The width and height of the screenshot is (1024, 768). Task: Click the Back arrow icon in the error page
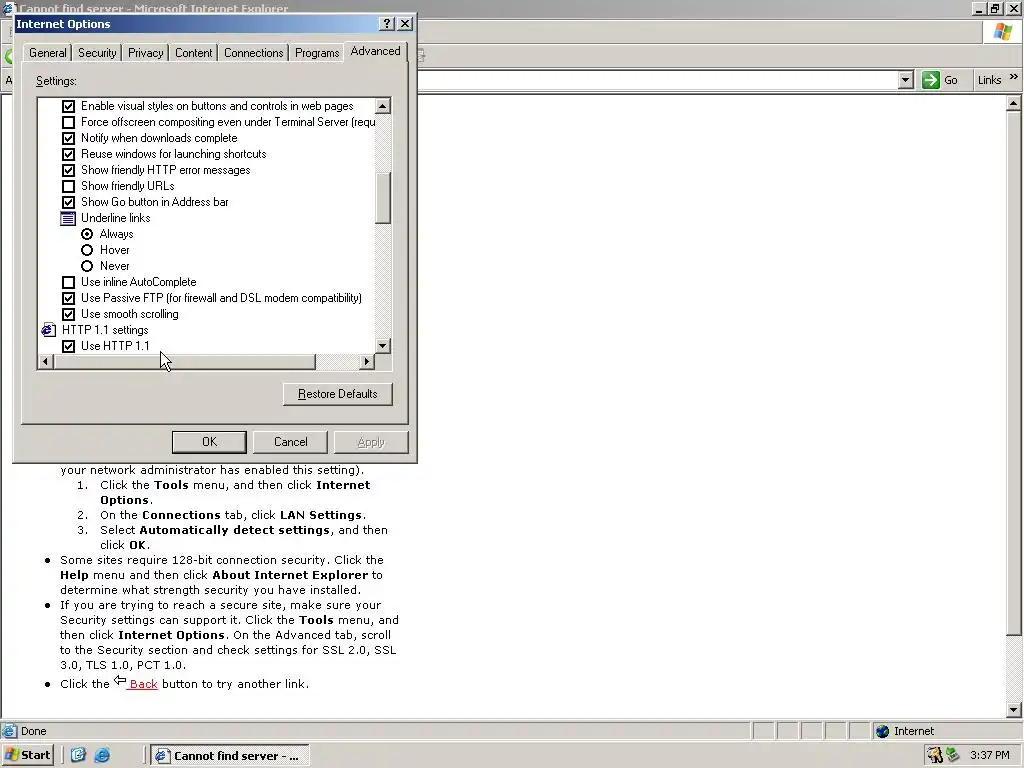click(x=120, y=680)
